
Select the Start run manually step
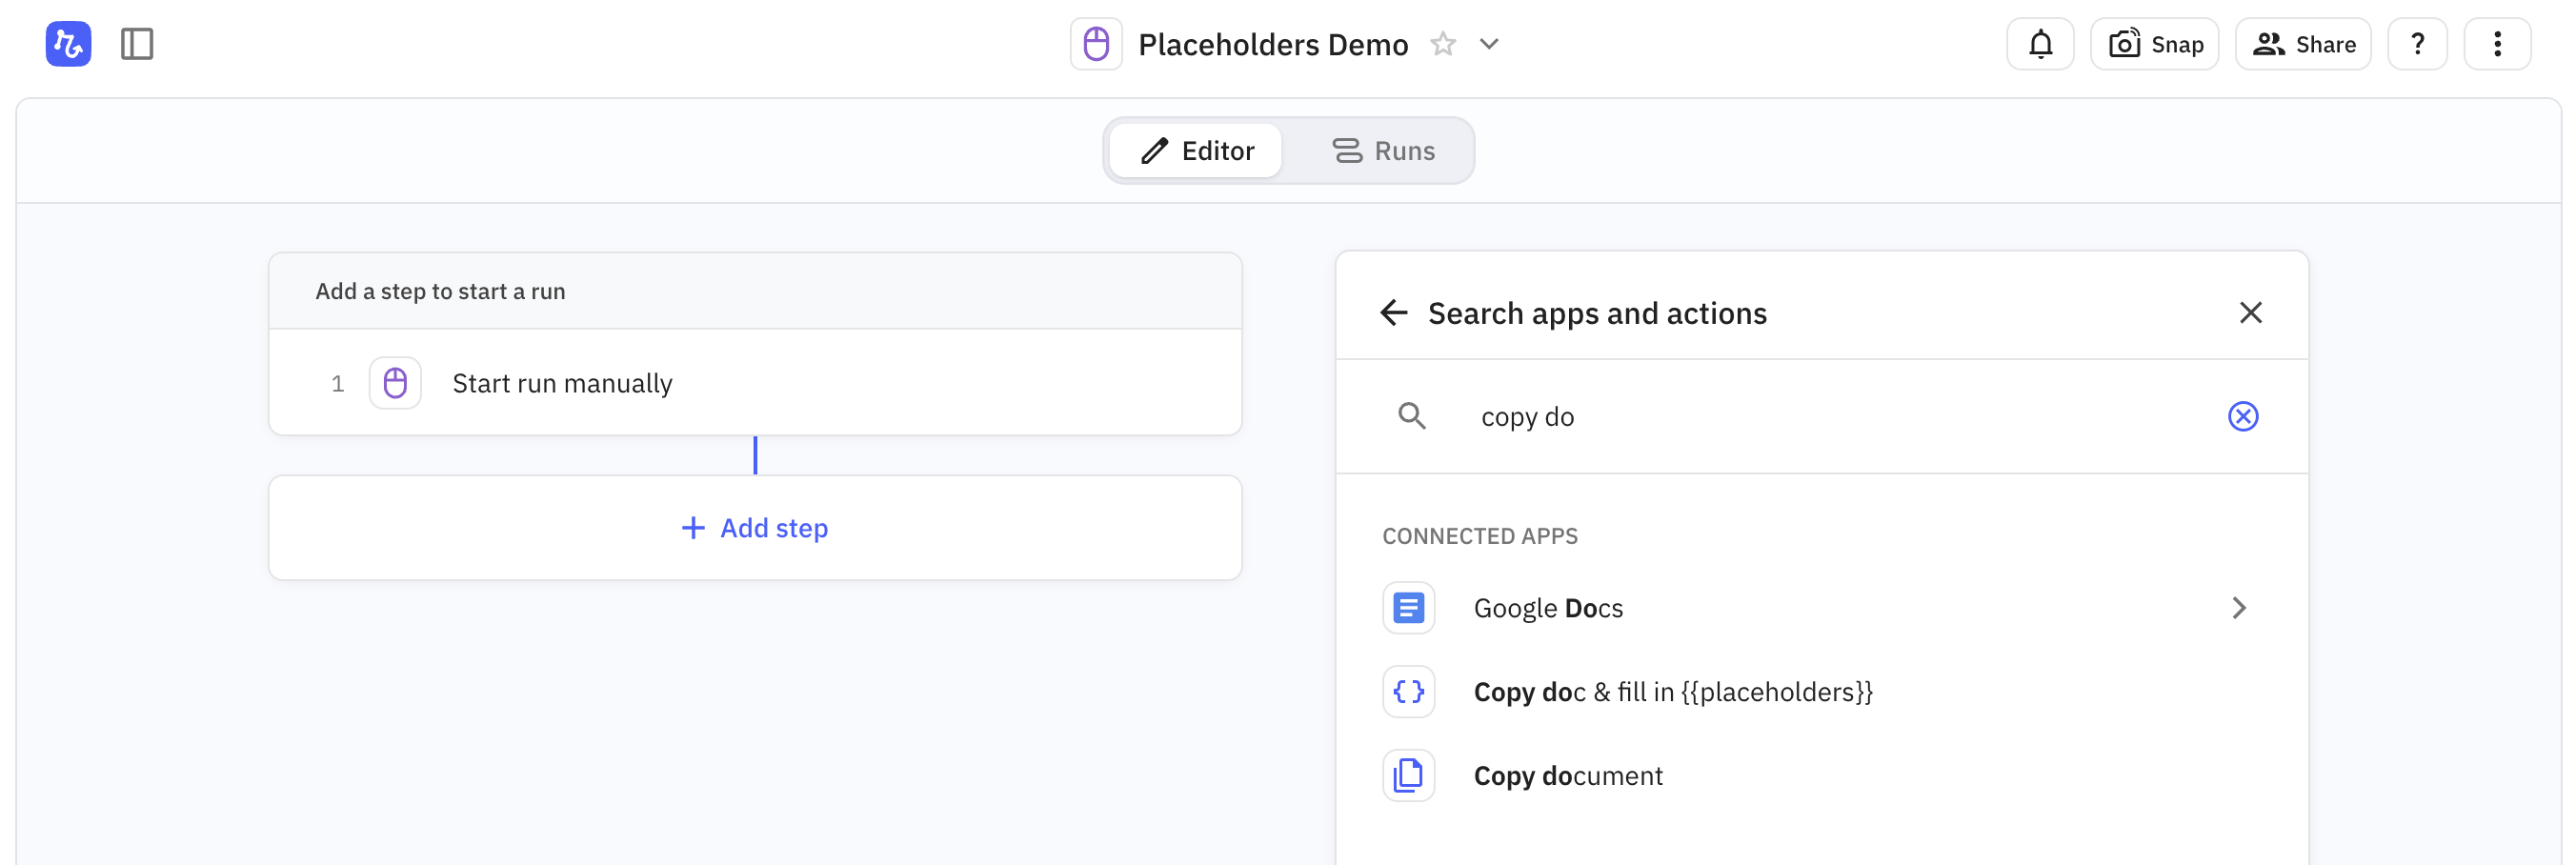click(562, 383)
